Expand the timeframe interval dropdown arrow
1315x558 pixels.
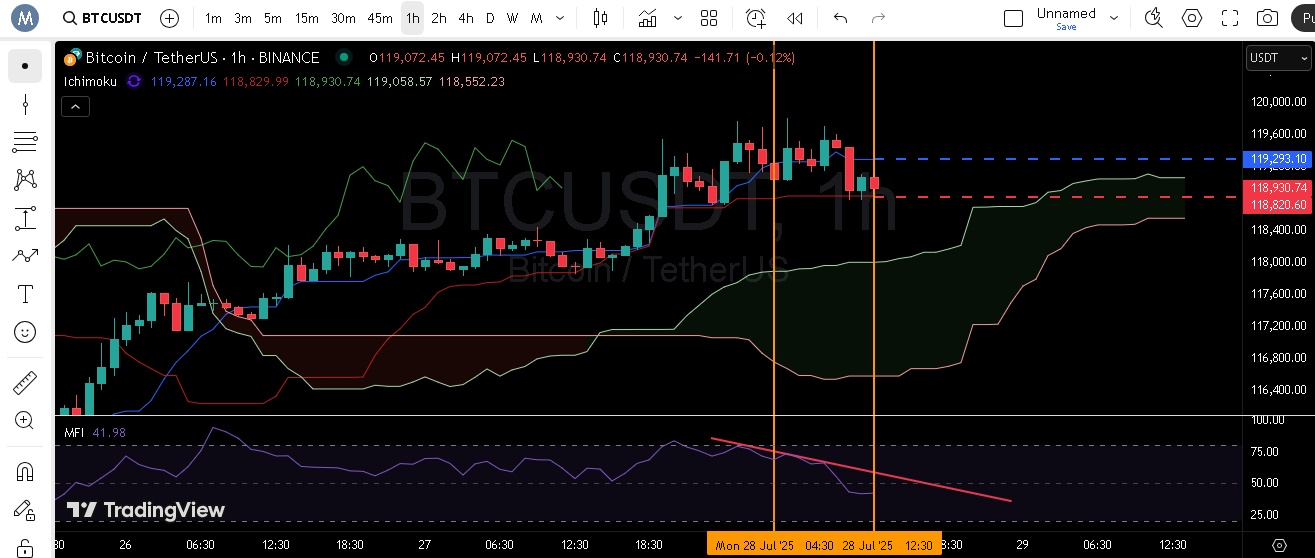[559, 18]
